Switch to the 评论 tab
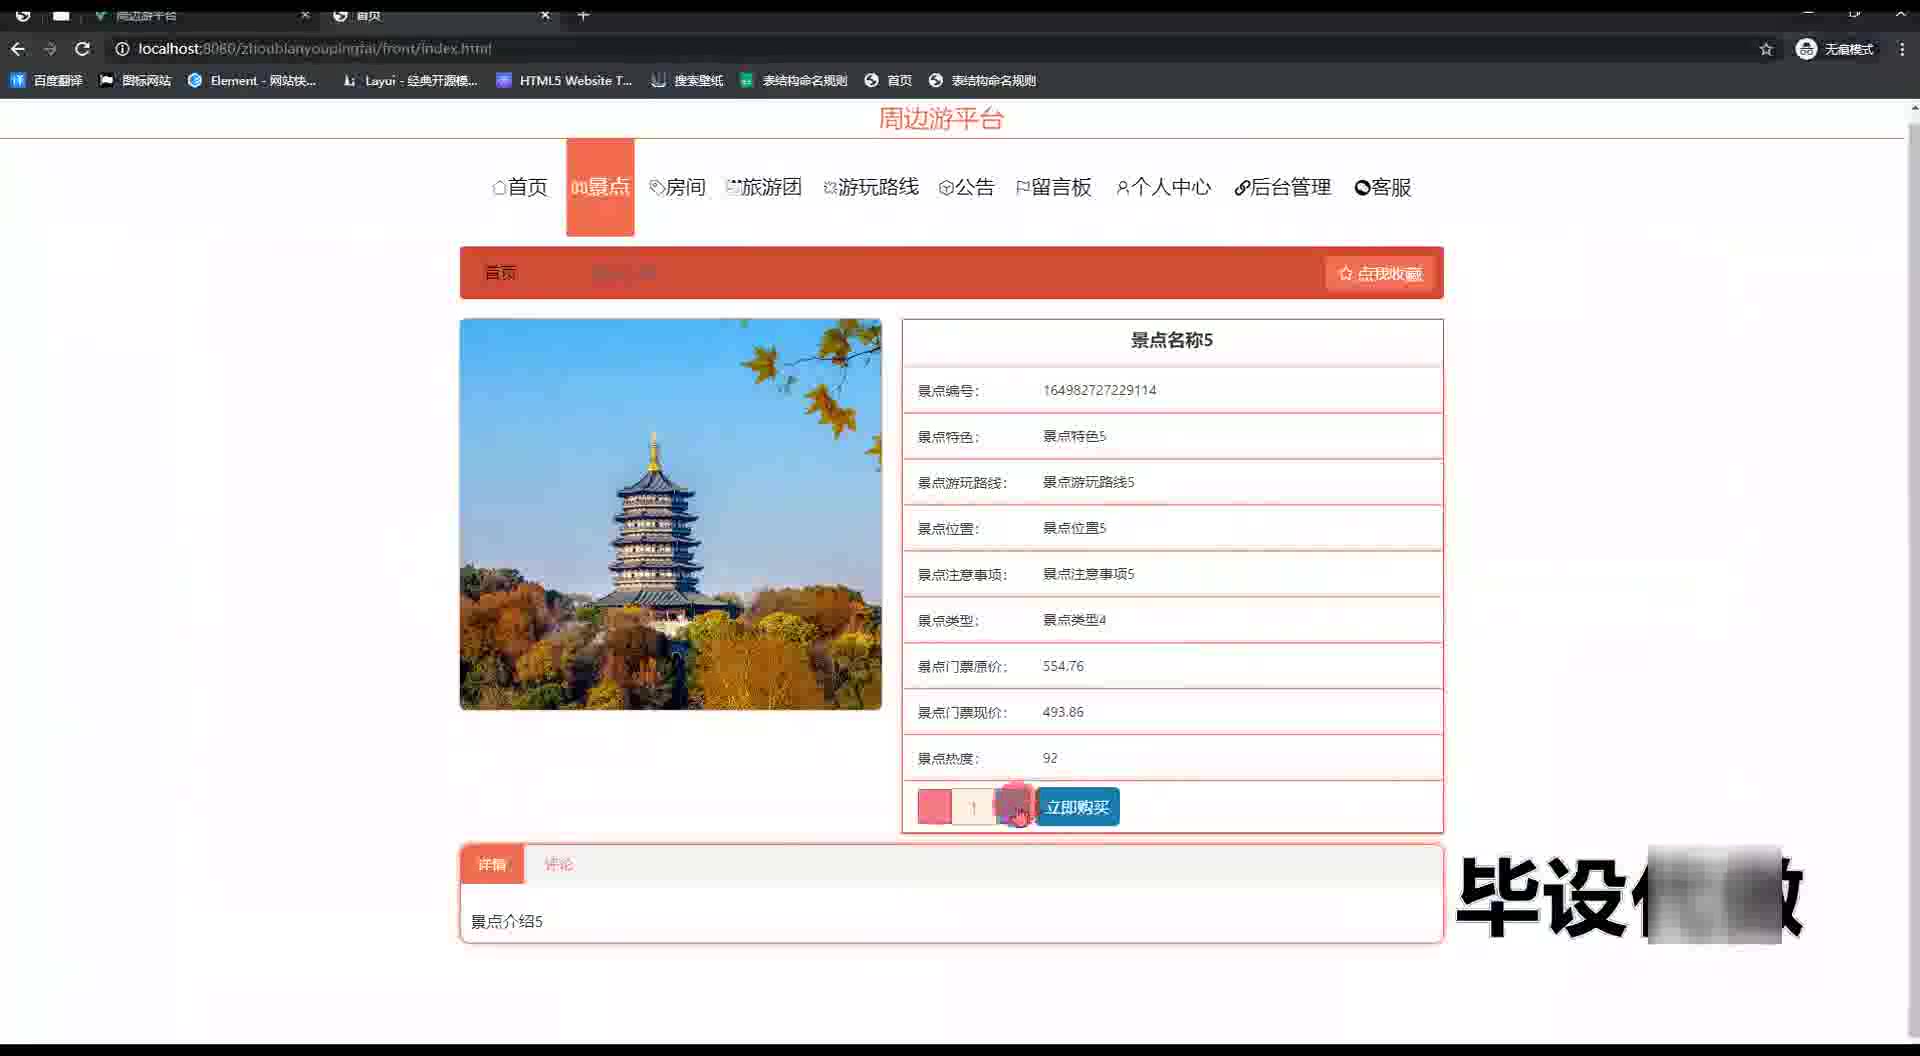The height and width of the screenshot is (1056, 1920). tap(558, 864)
